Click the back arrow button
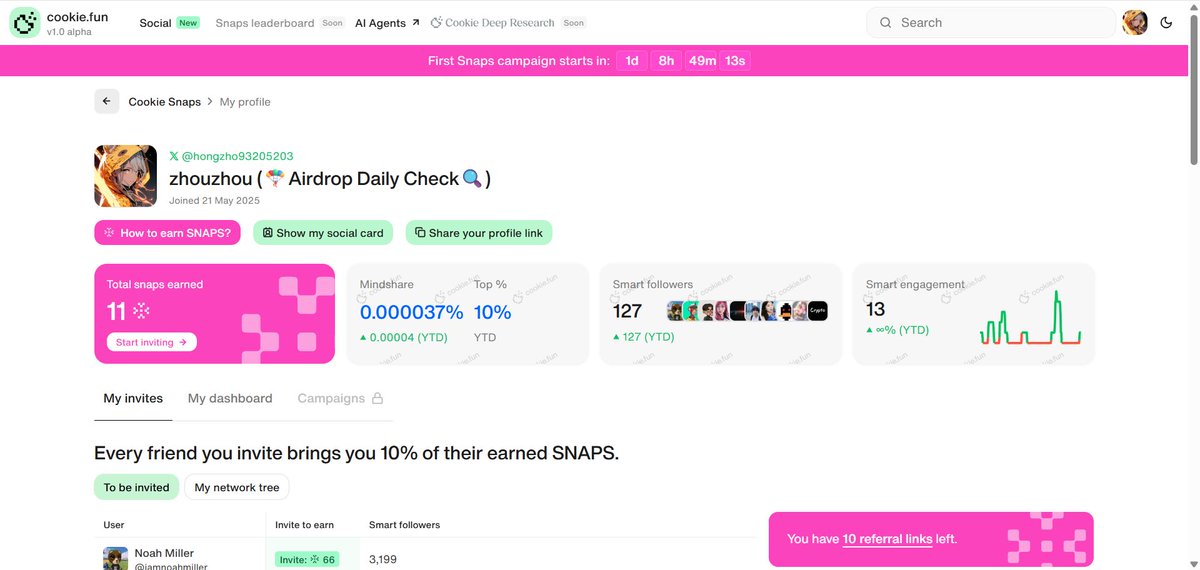 click(x=107, y=102)
